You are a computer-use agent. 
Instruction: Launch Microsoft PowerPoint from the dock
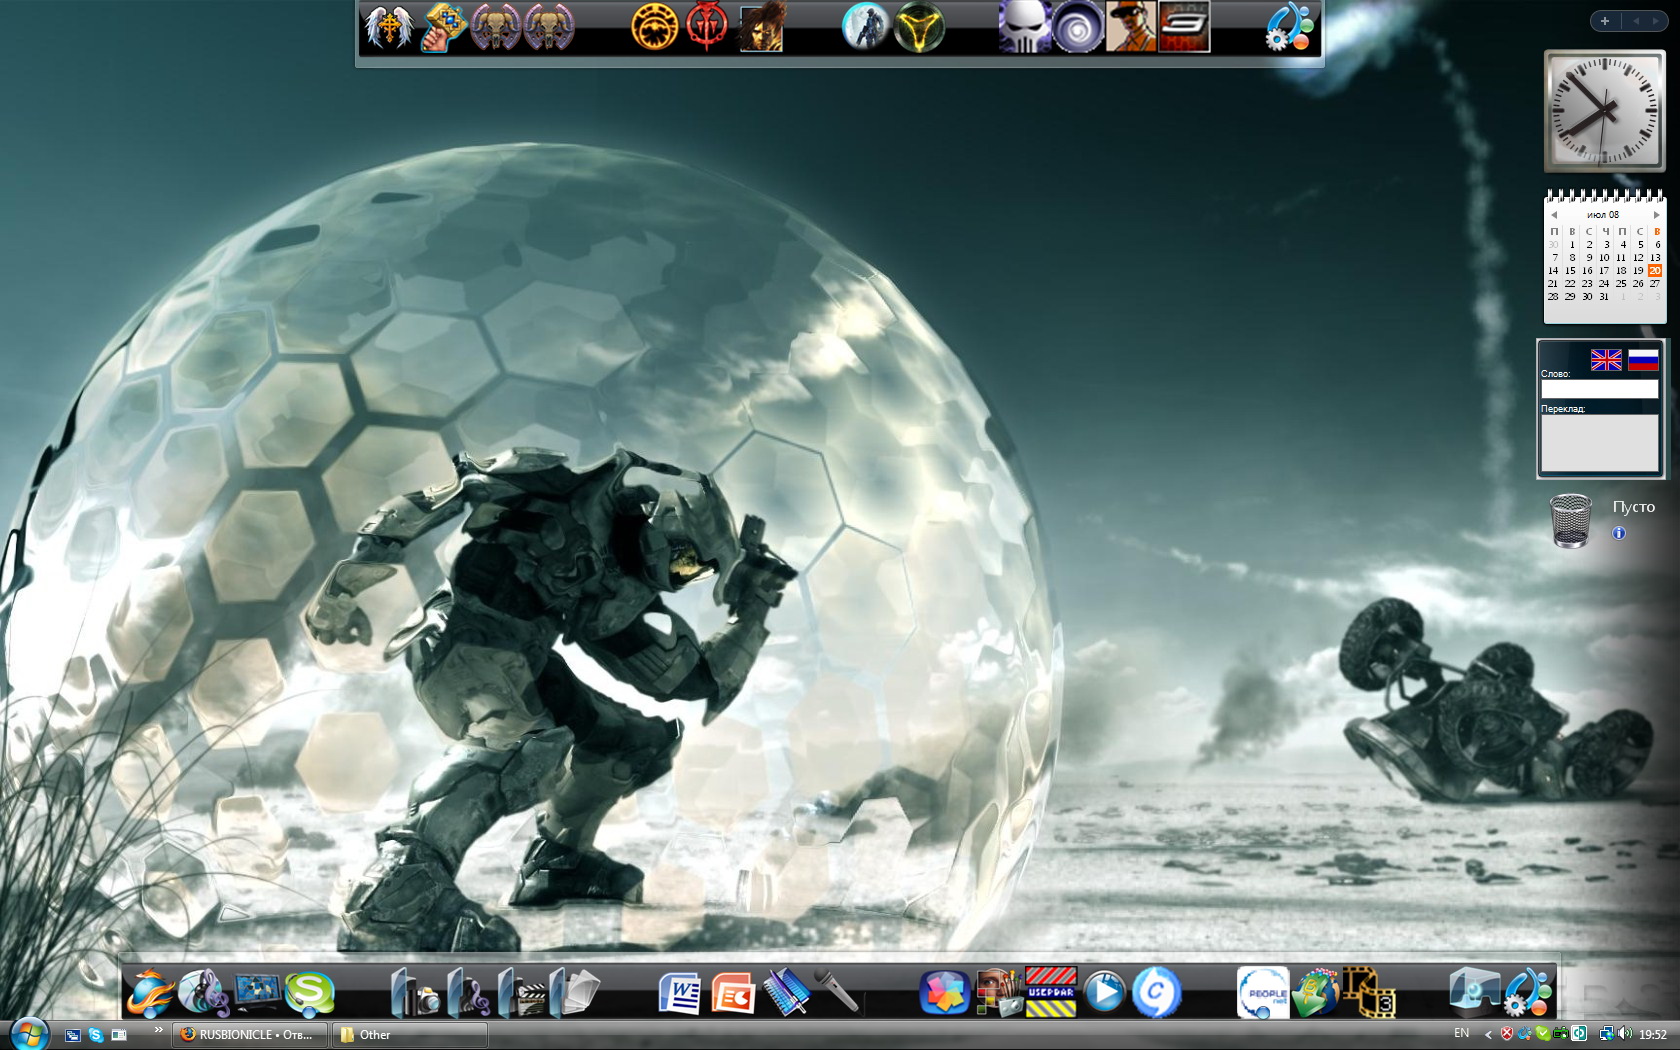coord(733,993)
